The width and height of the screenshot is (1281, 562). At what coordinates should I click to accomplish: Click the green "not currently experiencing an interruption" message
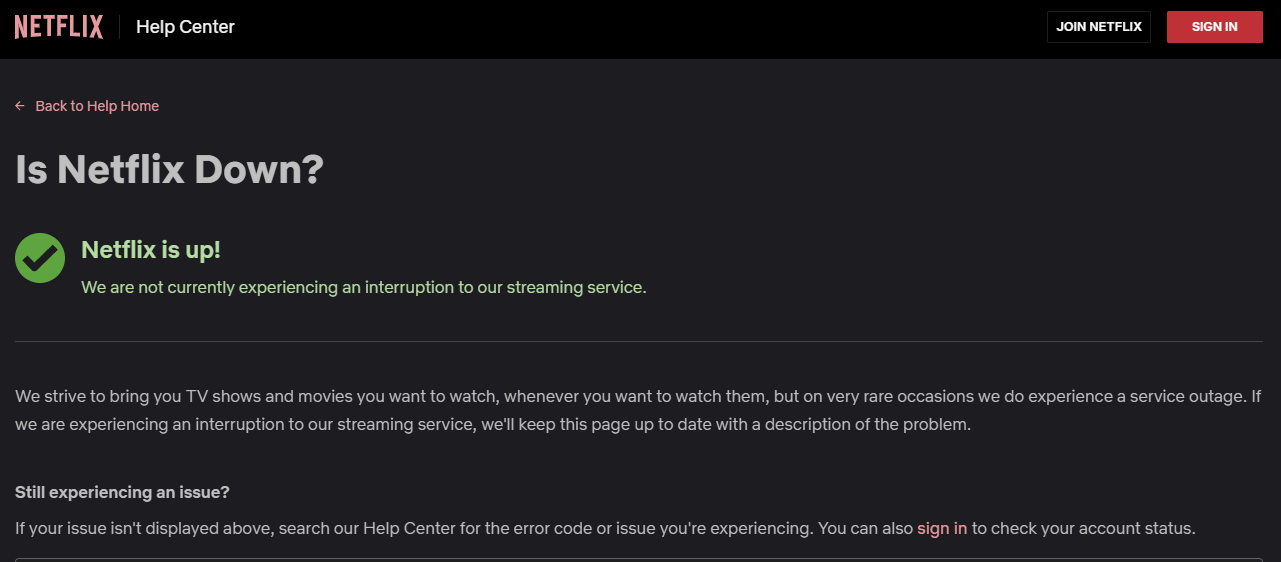[x=364, y=287]
